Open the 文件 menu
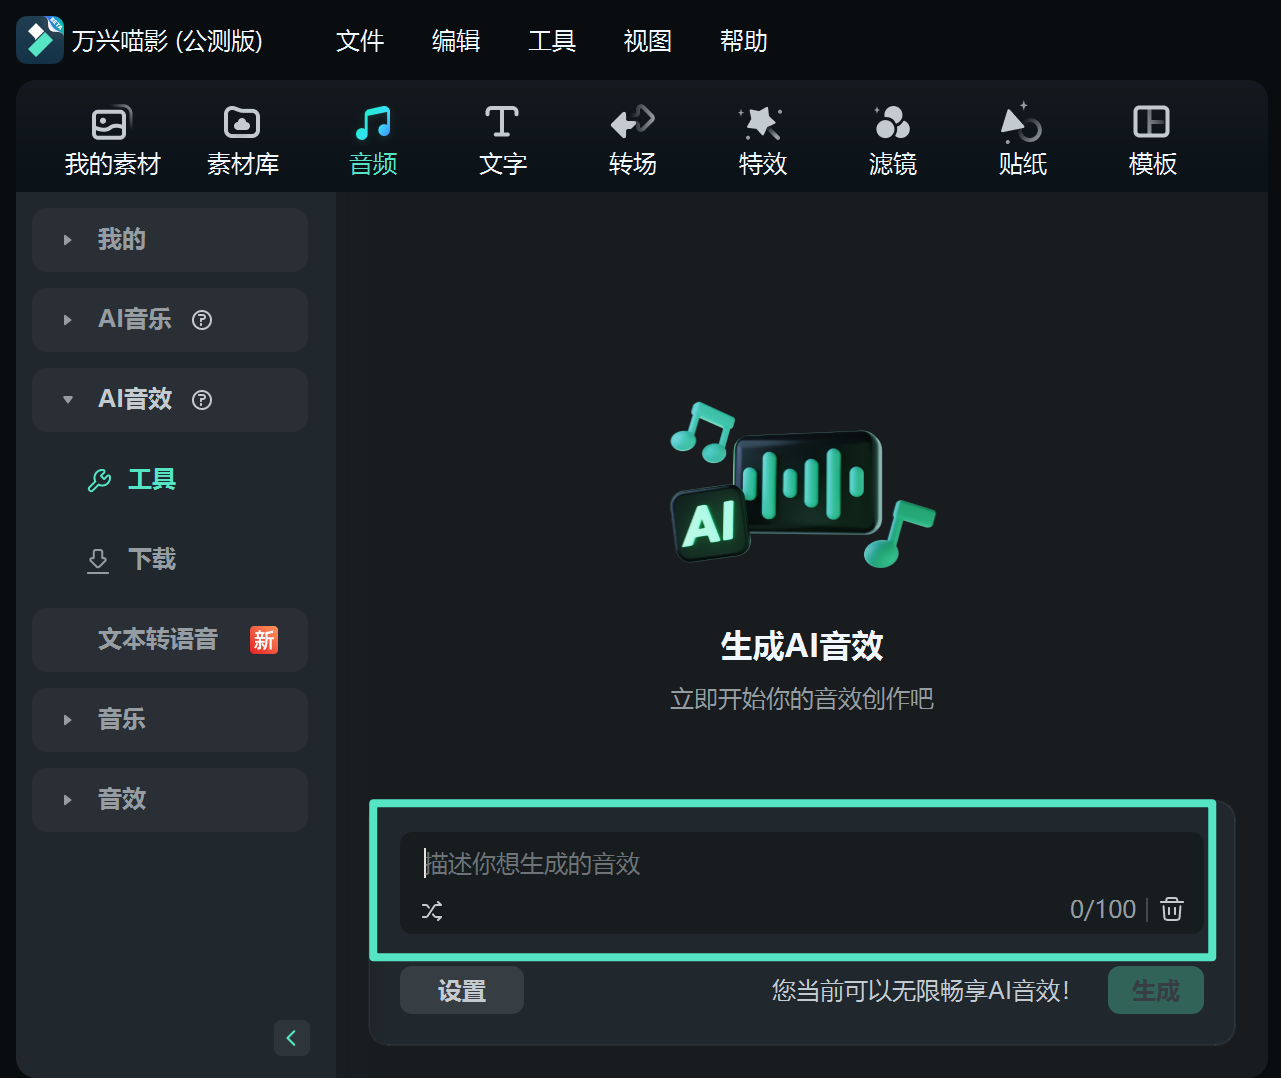1281x1078 pixels. [360, 41]
